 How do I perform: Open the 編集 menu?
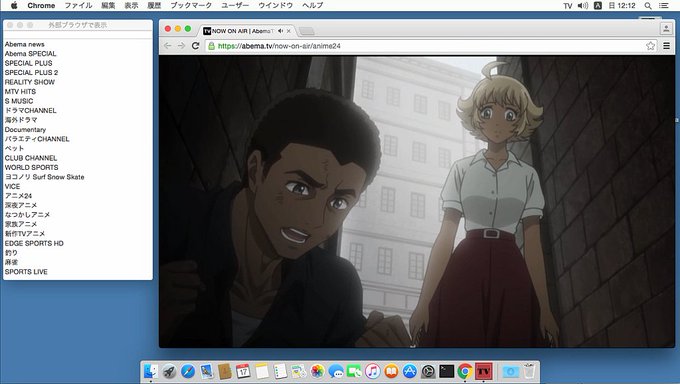[x=108, y=6]
